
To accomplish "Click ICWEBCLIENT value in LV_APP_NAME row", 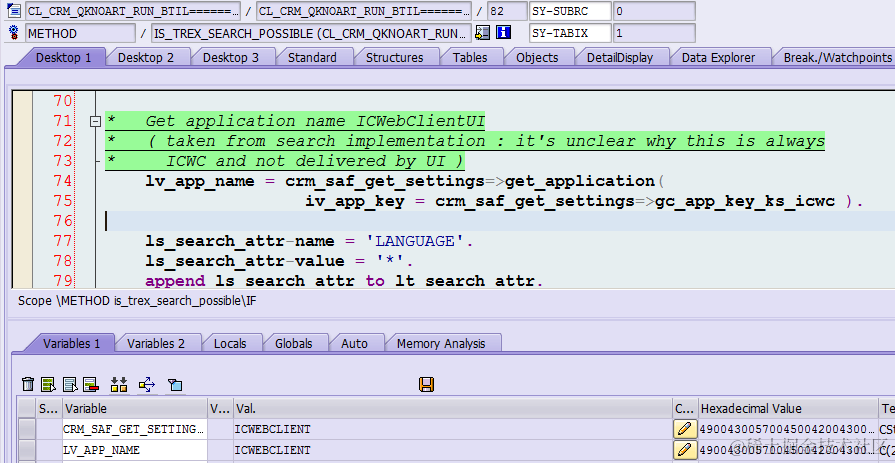I will click(272, 450).
